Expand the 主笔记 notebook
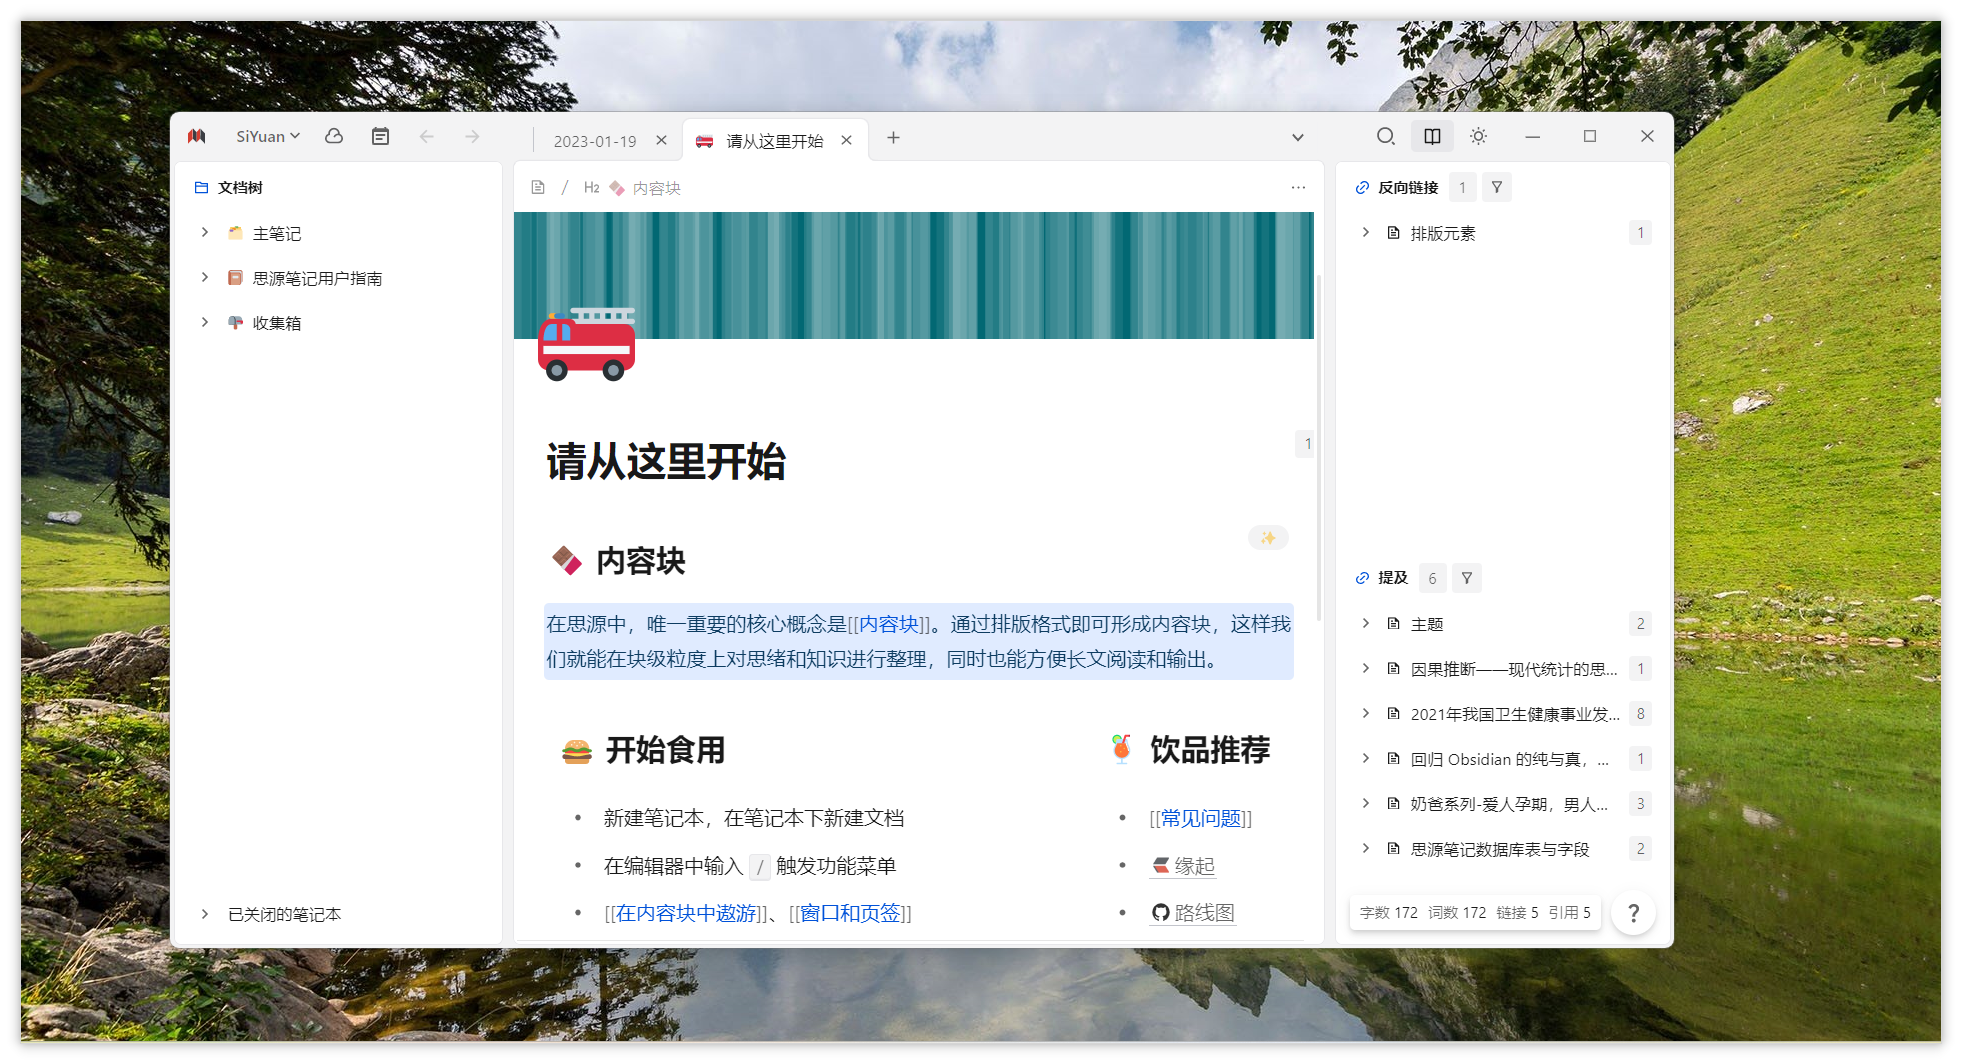The height and width of the screenshot is (1064, 1962). pyautogui.click(x=205, y=233)
